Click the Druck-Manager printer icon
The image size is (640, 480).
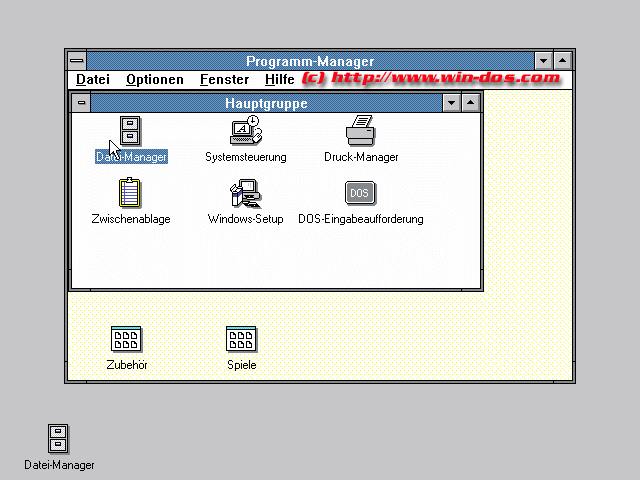tap(361, 131)
